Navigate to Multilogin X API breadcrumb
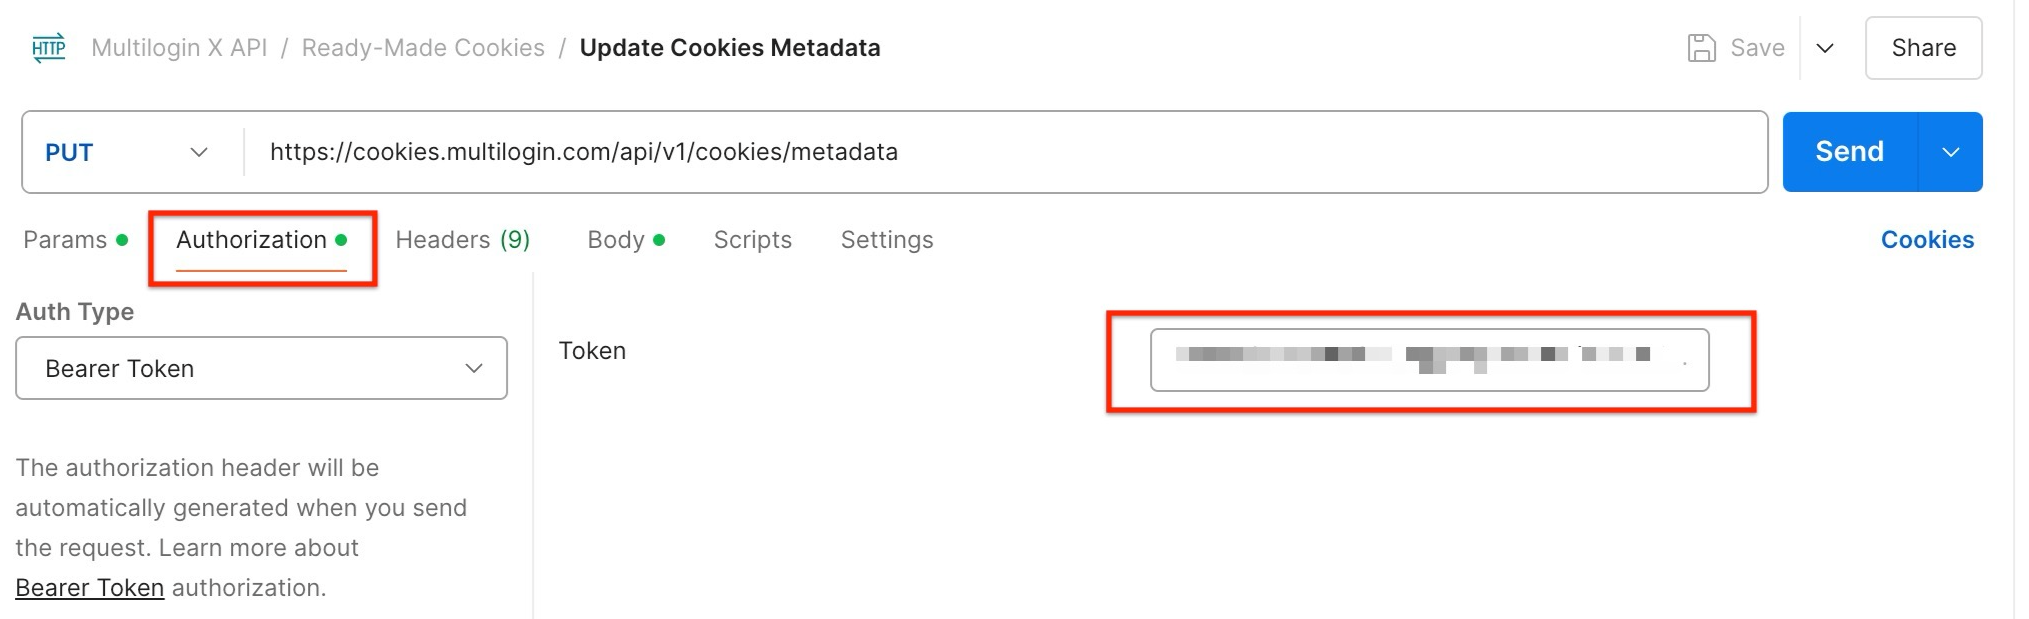Image resolution: width=2029 pixels, height=619 pixels. [179, 47]
